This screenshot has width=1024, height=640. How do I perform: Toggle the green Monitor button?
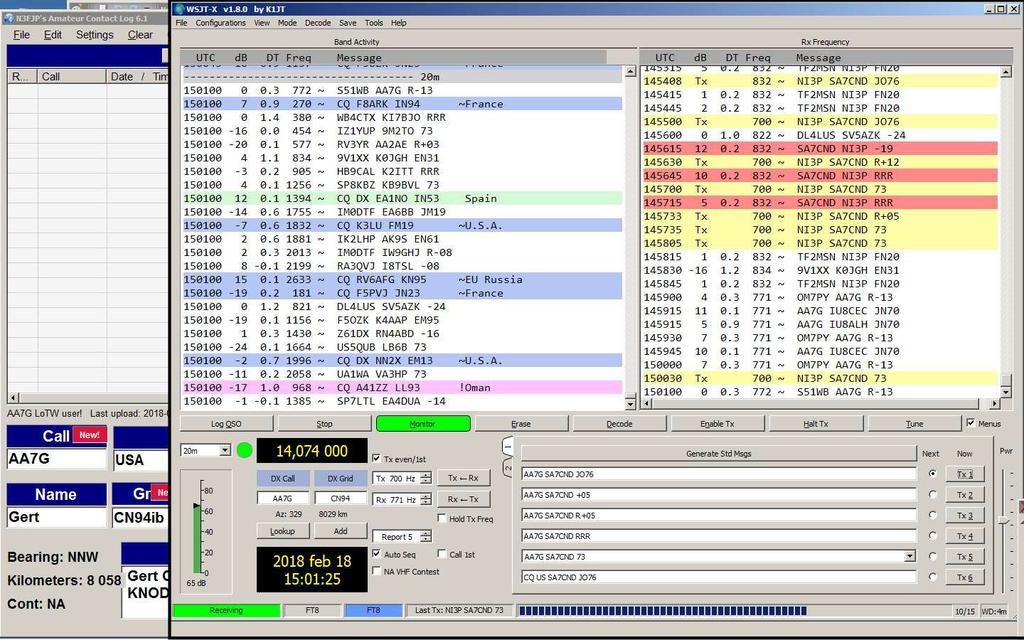click(423, 424)
